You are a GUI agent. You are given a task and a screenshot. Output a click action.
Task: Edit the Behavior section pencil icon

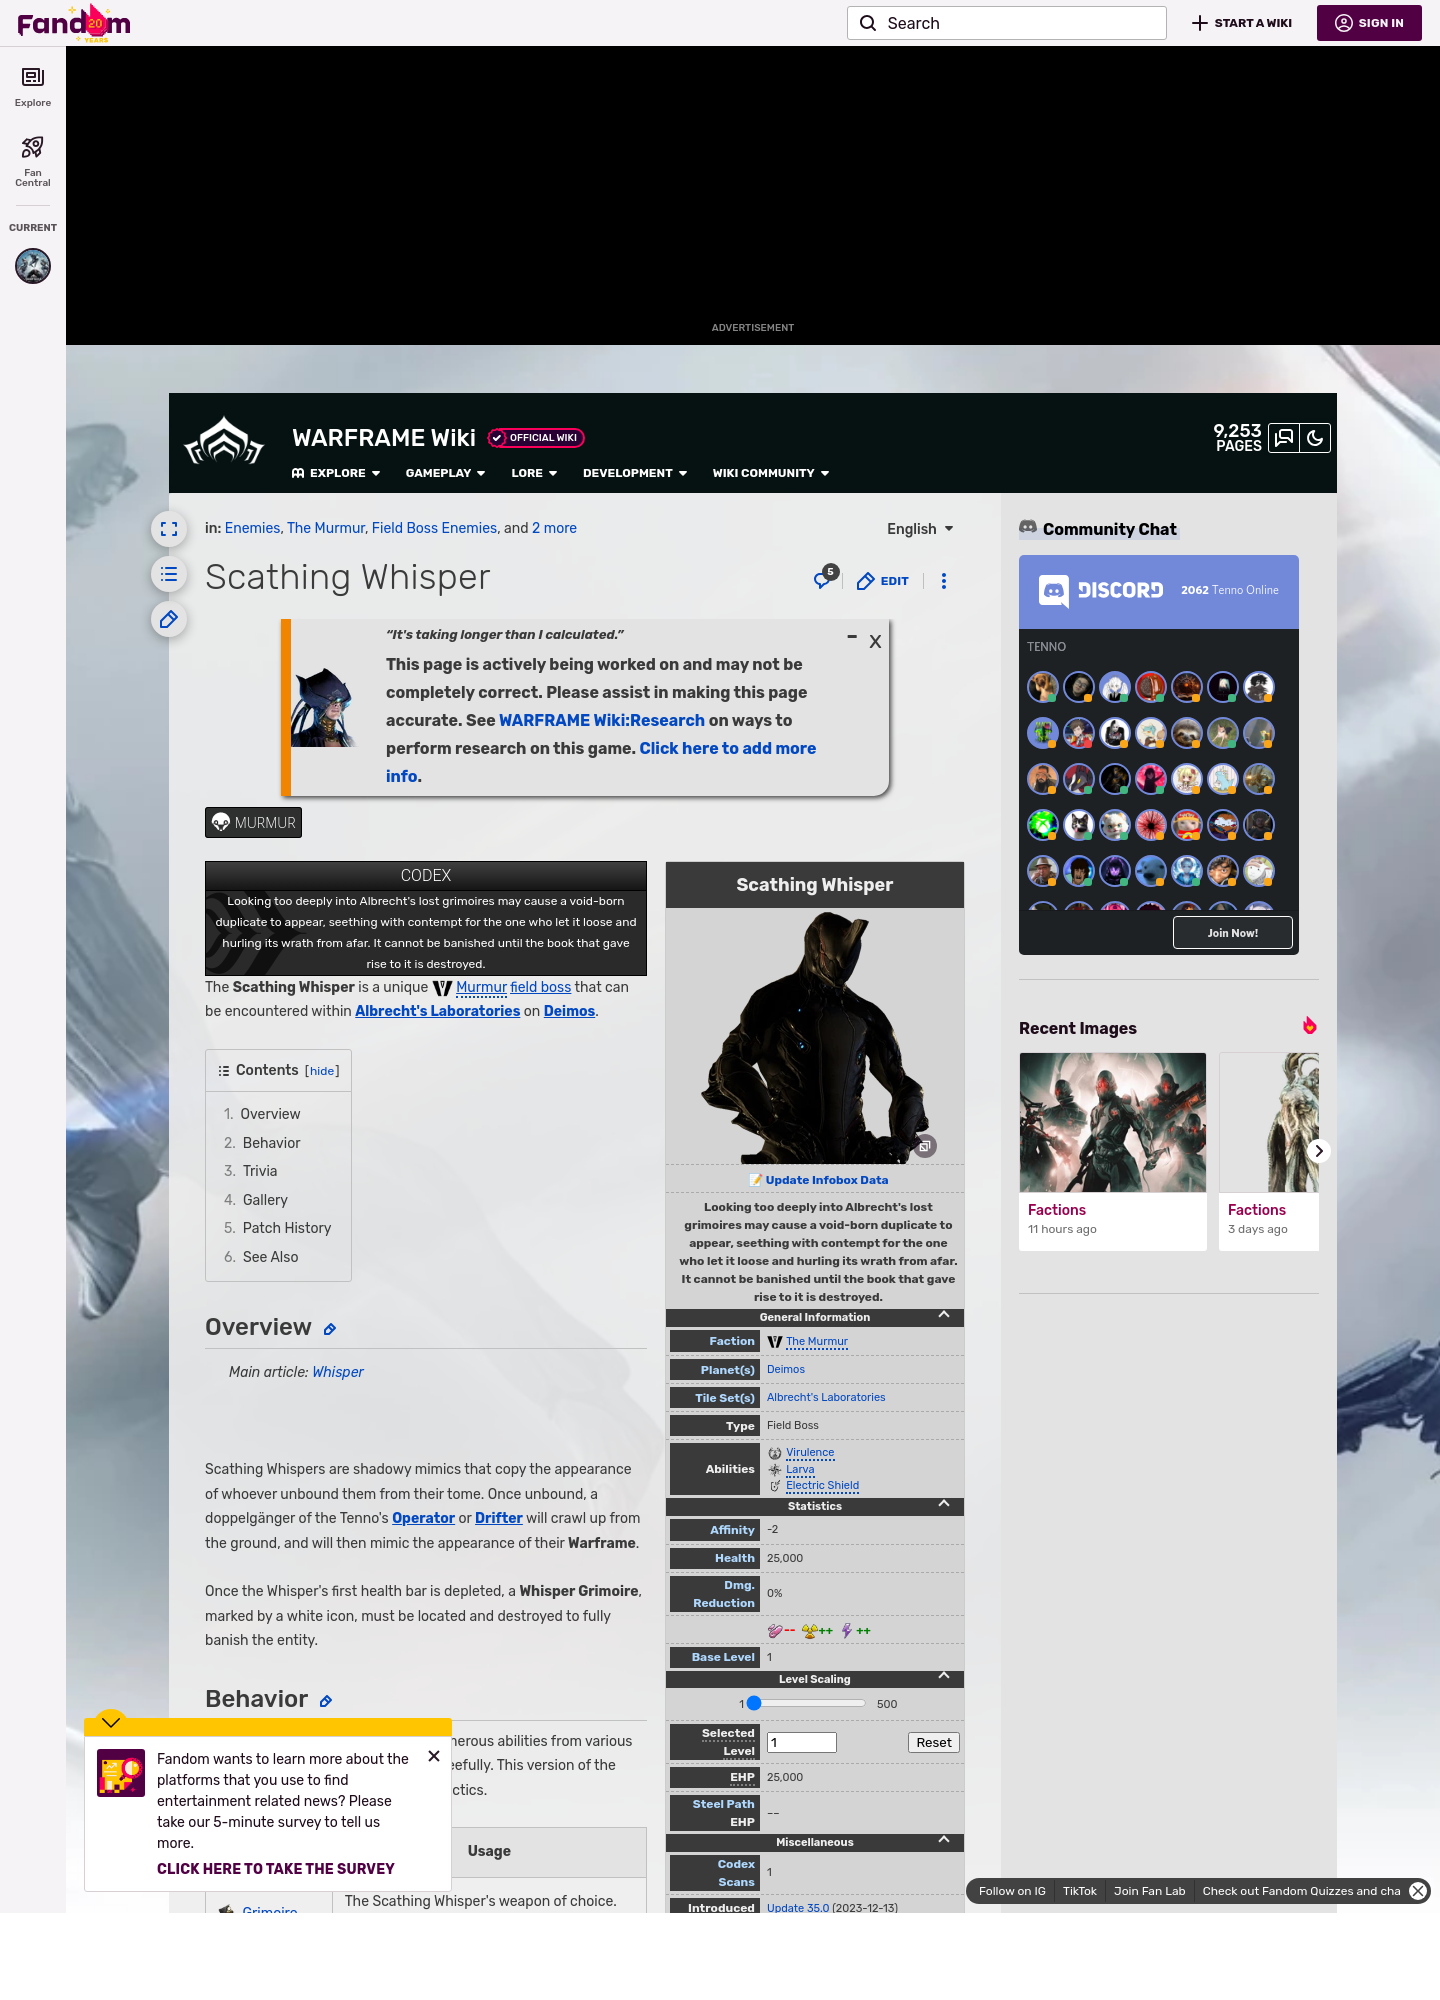[x=326, y=1701]
